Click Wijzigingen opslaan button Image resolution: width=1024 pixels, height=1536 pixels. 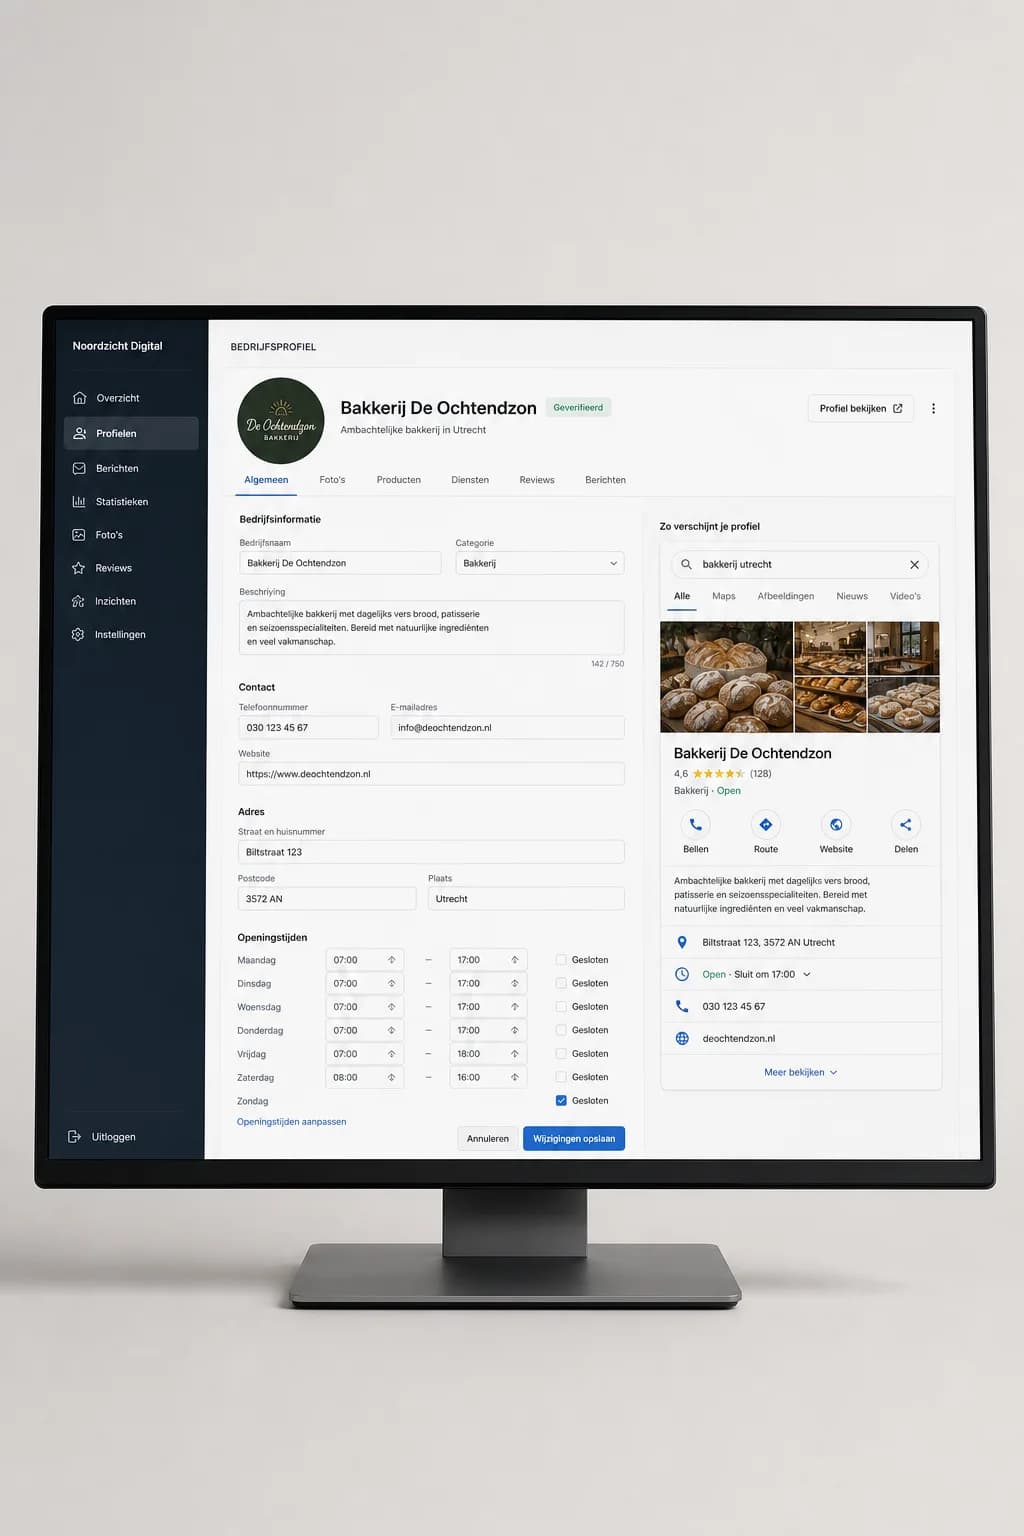(x=574, y=1138)
